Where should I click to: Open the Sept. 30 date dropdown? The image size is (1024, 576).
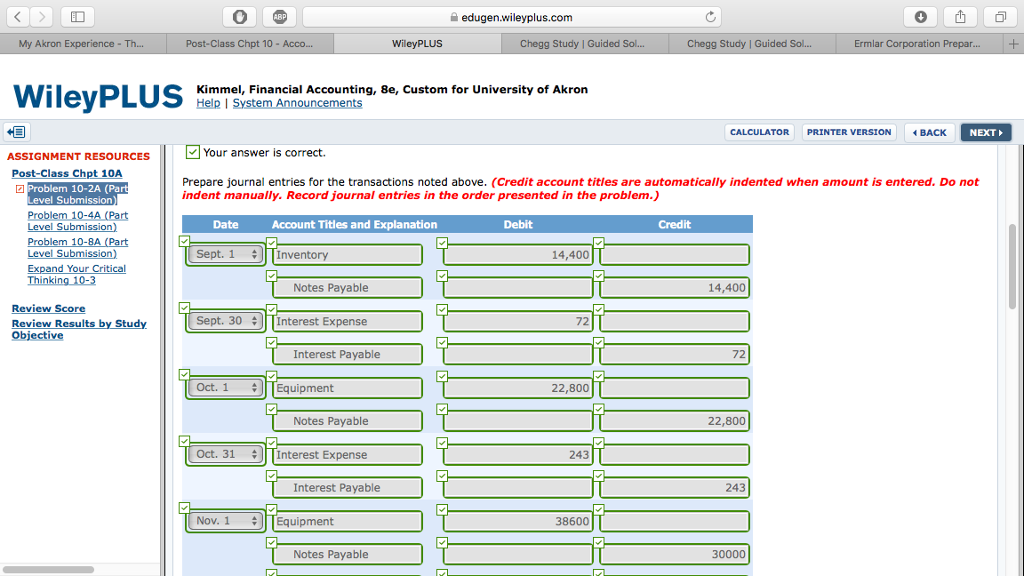tap(225, 321)
